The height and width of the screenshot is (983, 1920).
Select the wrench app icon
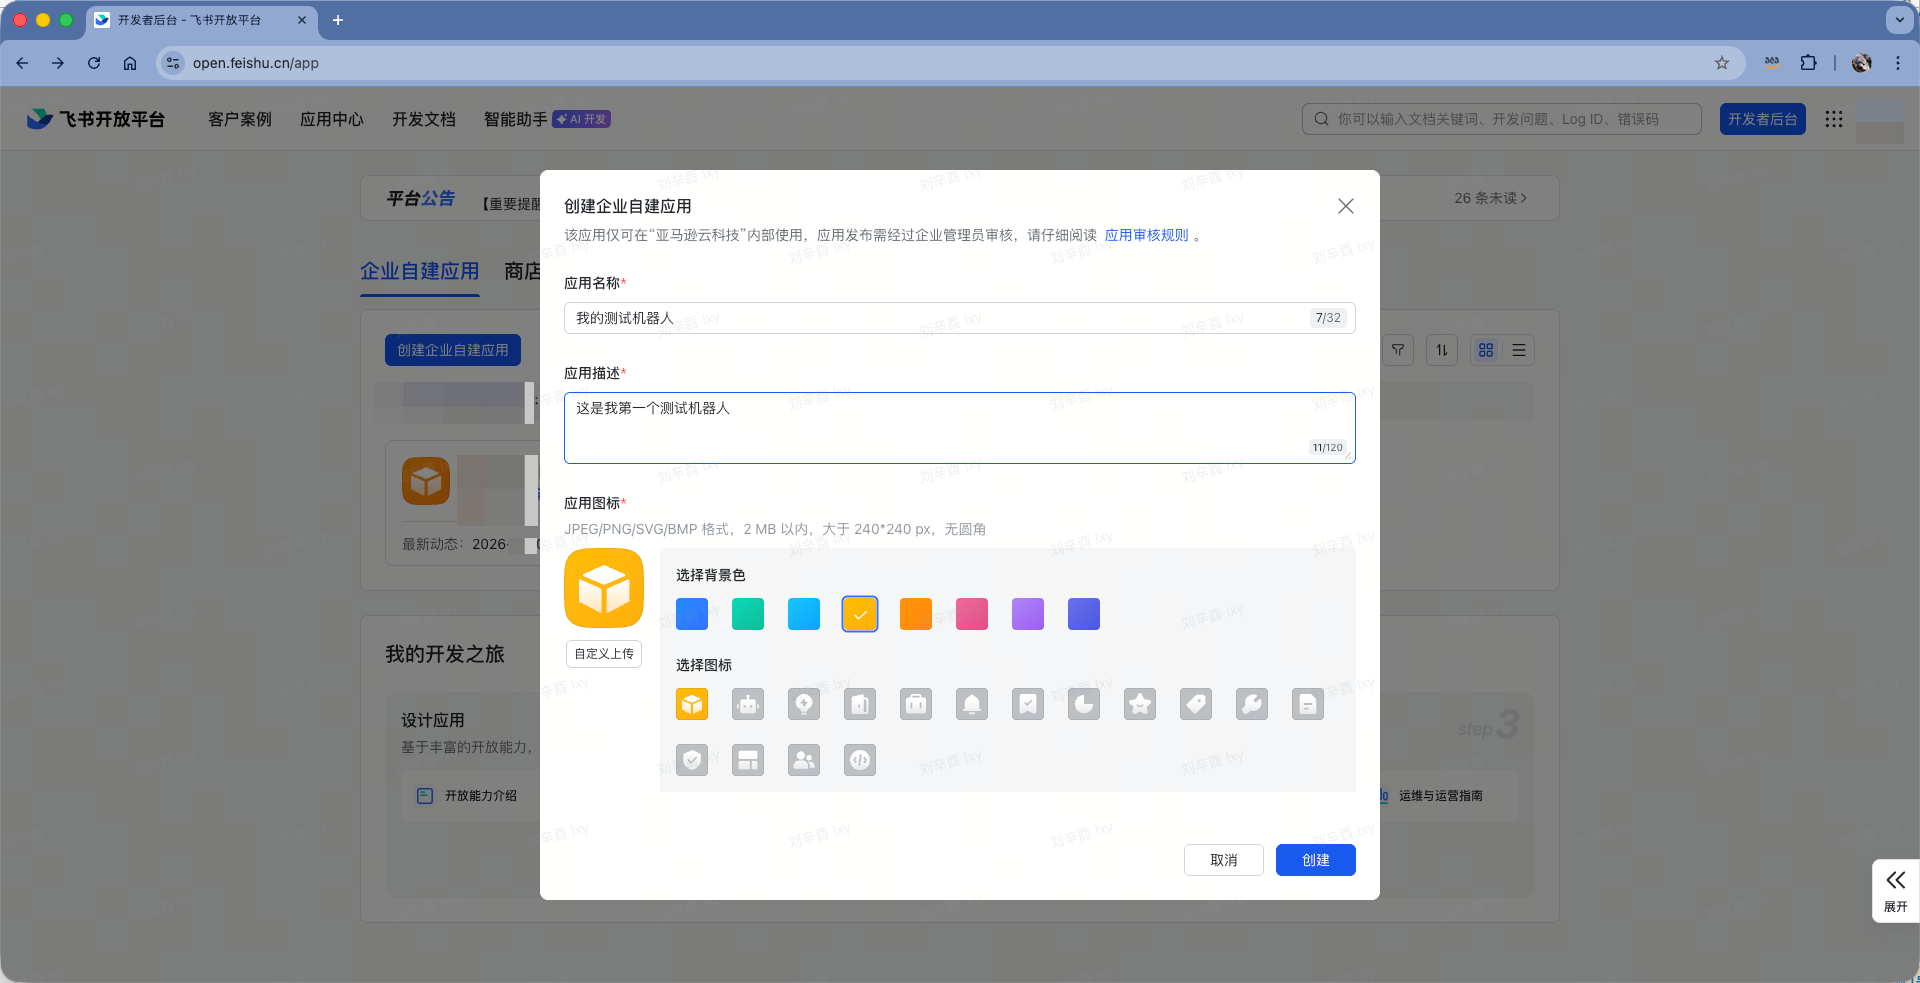point(1252,704)
